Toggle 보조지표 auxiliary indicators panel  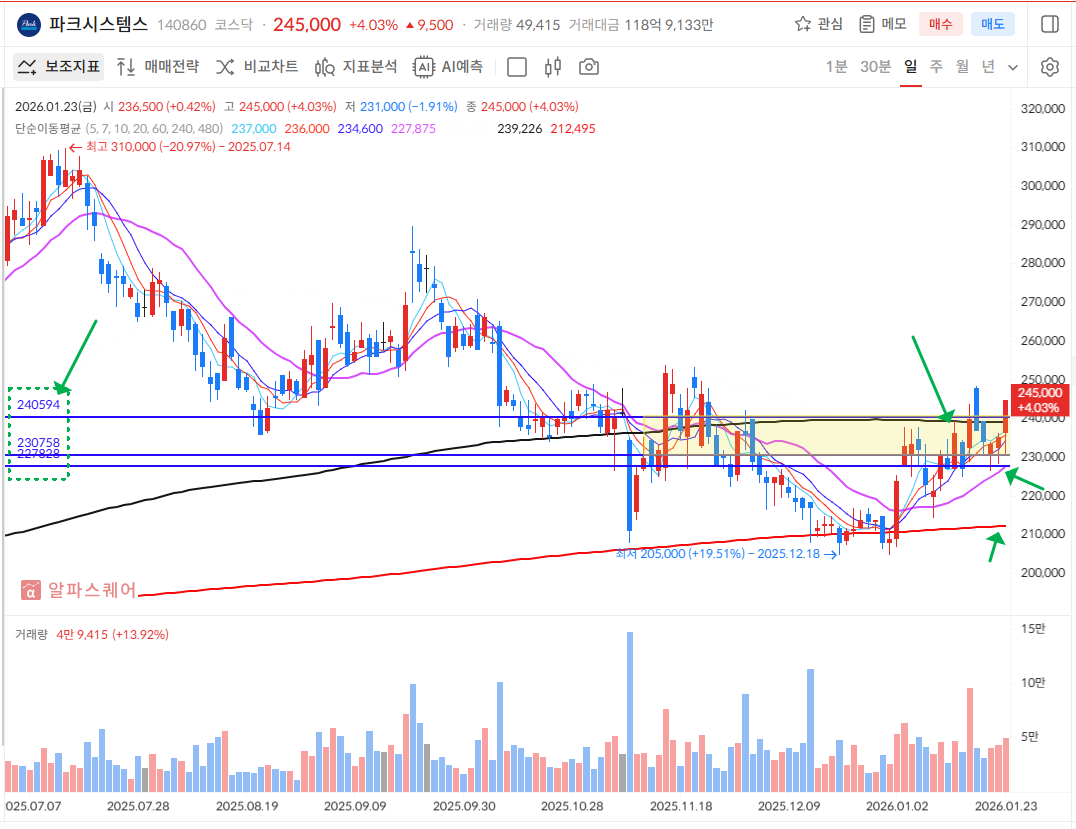58,67
